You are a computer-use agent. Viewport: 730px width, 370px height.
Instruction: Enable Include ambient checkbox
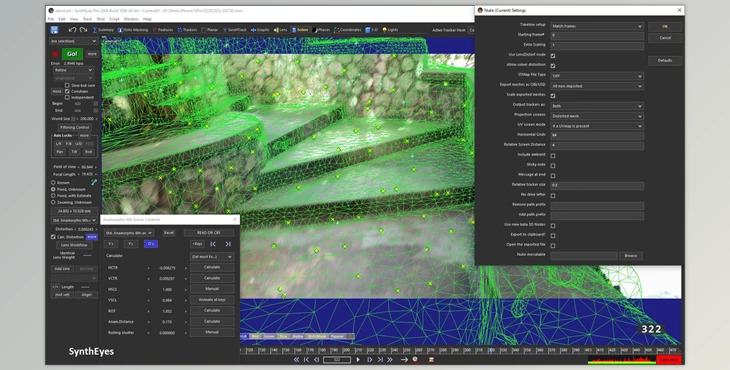pos(553,156)
